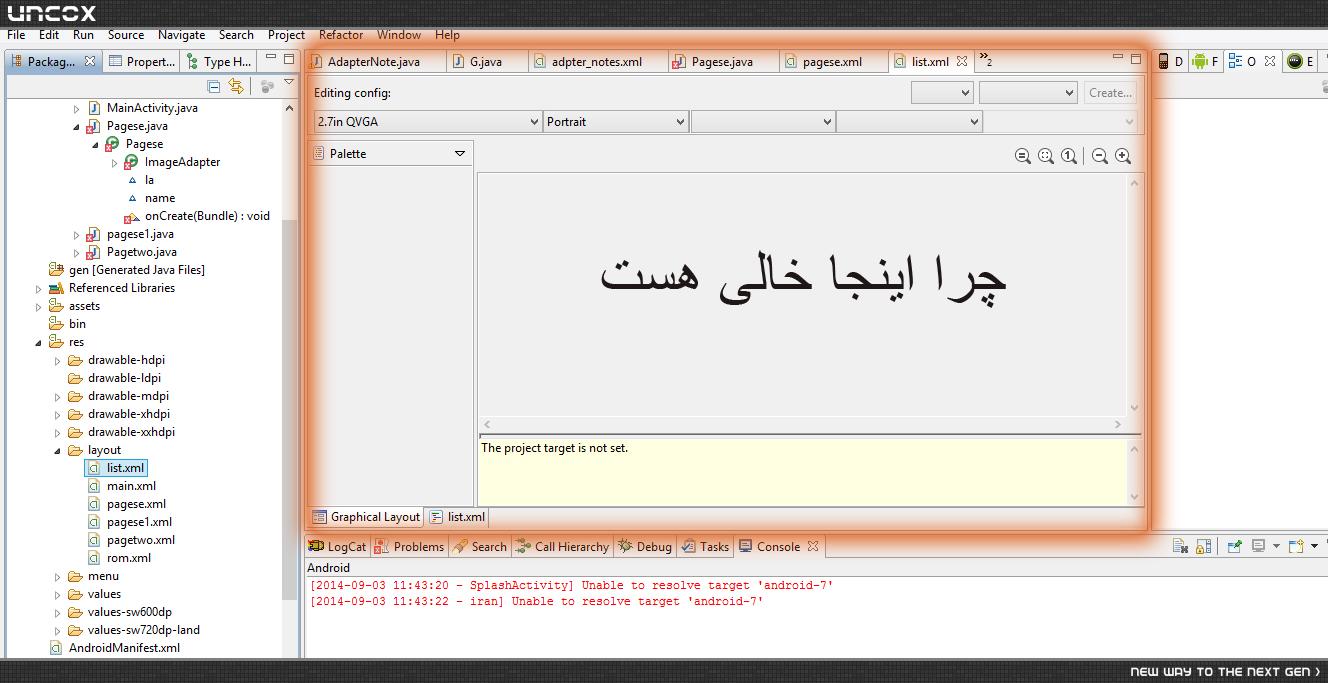Viewport: 1328px width, 683px height.
Task: Switch to the list.xml source tab
Action: click(x=458, y=517)
